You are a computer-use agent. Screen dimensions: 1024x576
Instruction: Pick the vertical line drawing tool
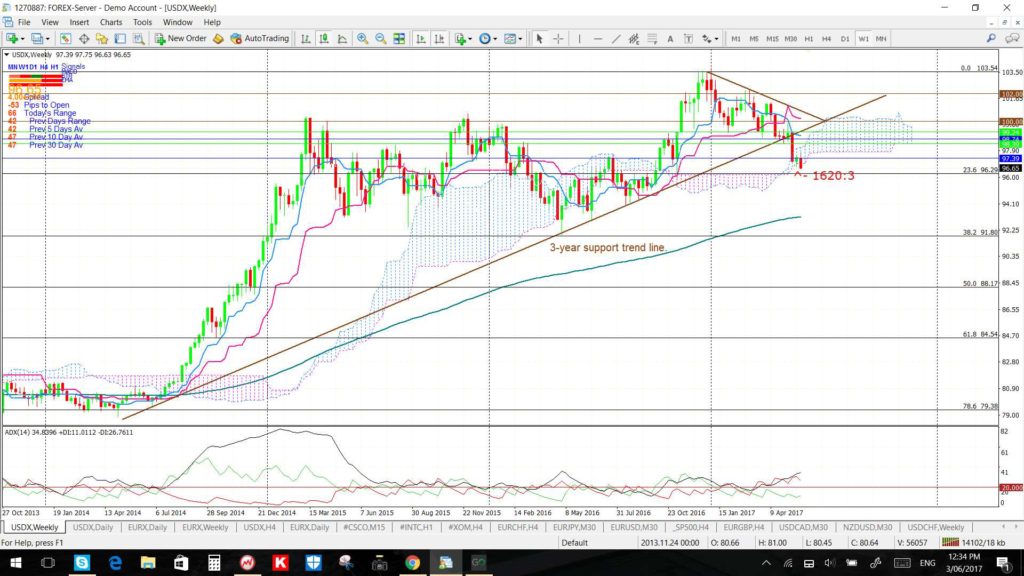click(579, 39)
